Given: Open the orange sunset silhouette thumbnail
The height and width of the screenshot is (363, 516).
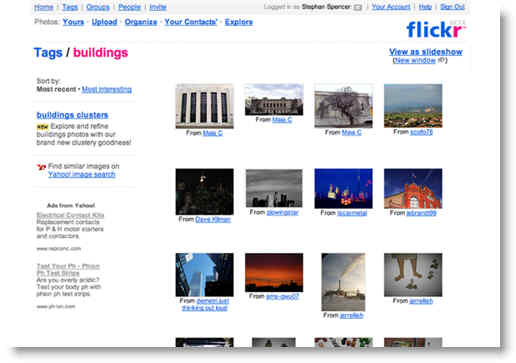Looking at the screenshot, I should pos(274,272).
